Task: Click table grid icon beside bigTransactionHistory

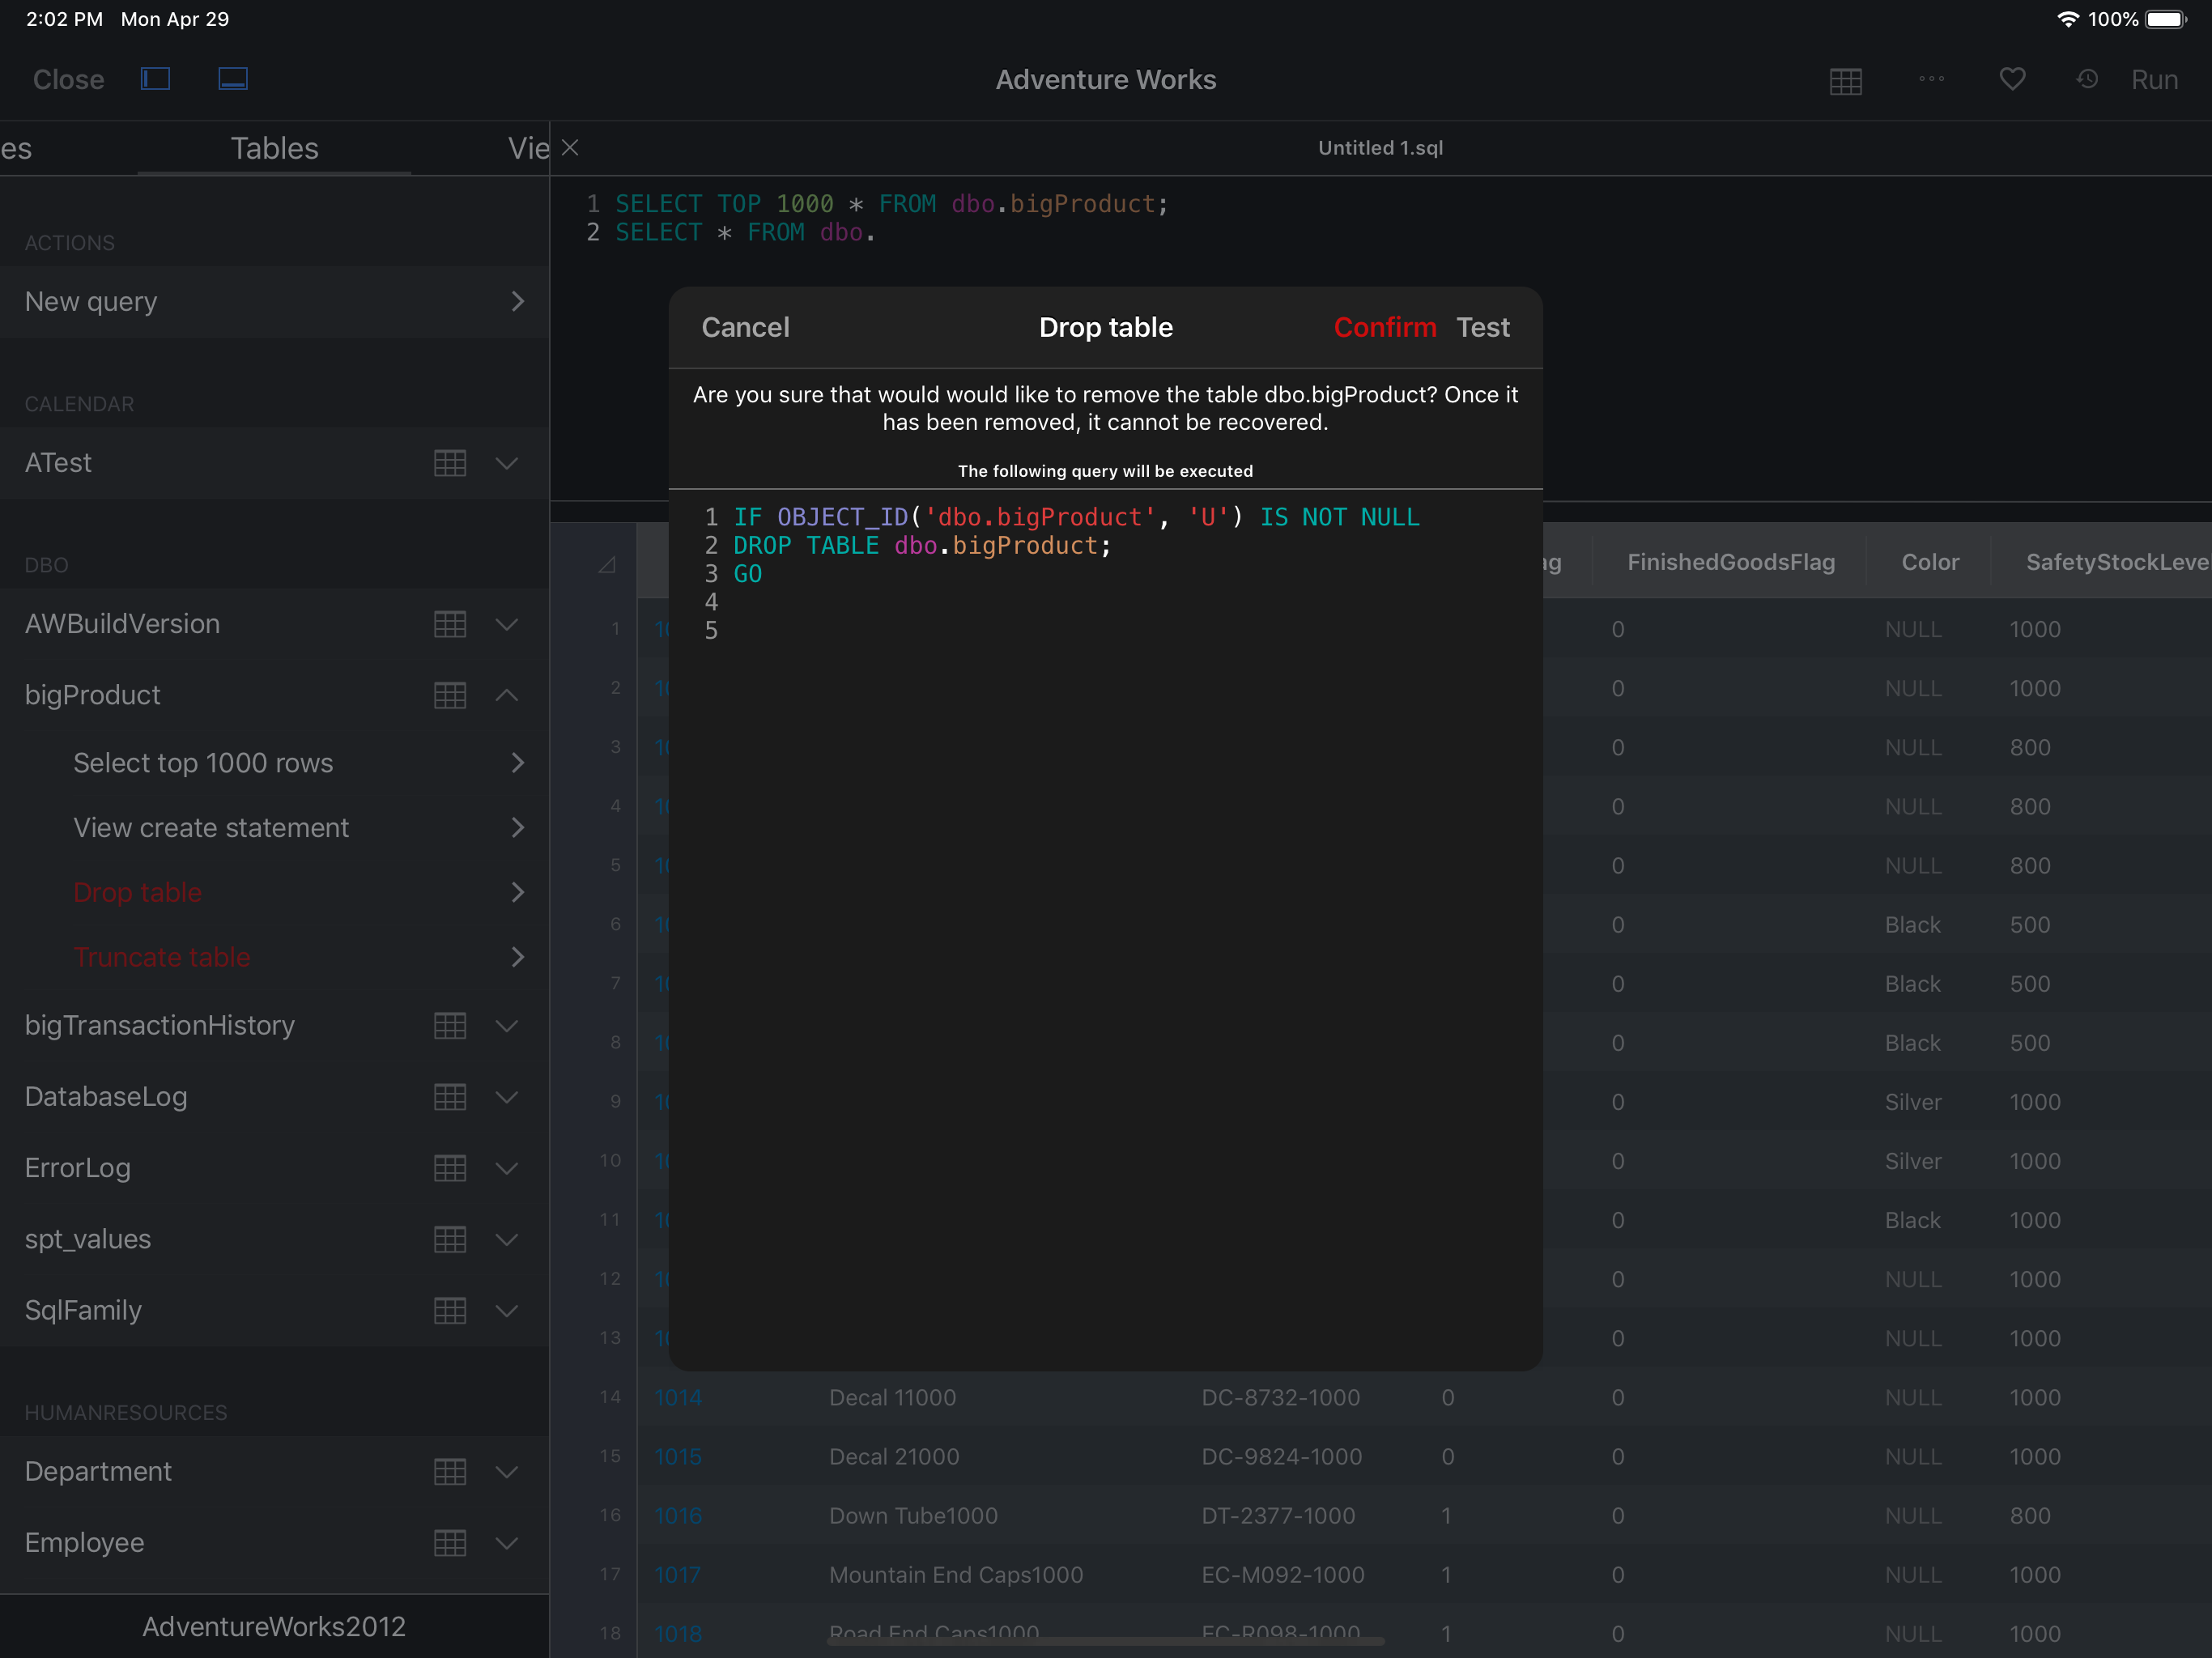Action: (x=450, y=1026)
